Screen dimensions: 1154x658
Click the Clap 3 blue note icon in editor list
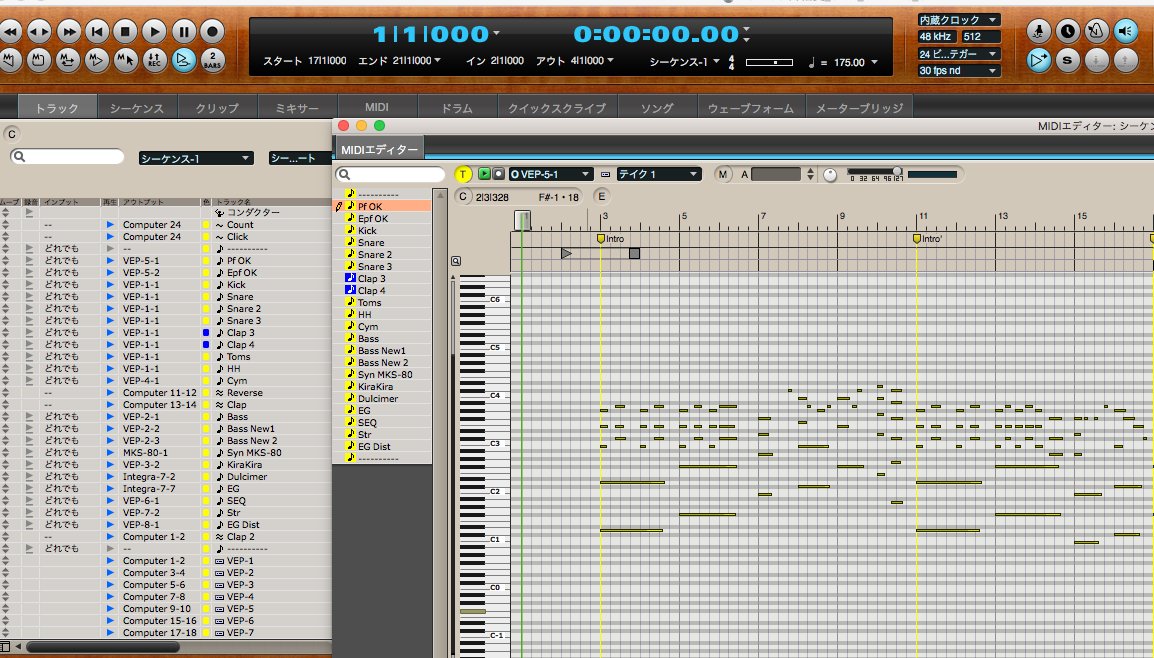(x=350, y=278)
